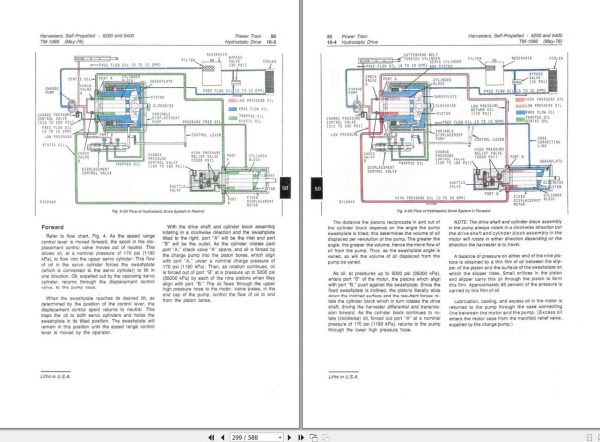This screenshot has height=442, width=600.
Task: Click 'Litho in U.S.A.' on the right page
Action: [x=343, y=377]
